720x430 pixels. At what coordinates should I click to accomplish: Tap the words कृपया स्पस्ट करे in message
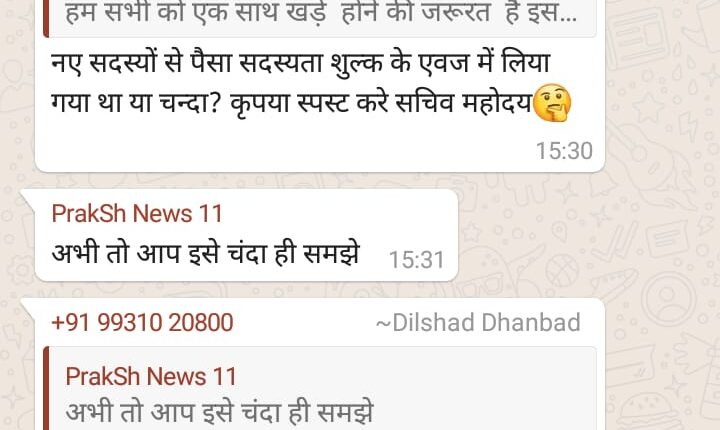click(x=309, y=104)
